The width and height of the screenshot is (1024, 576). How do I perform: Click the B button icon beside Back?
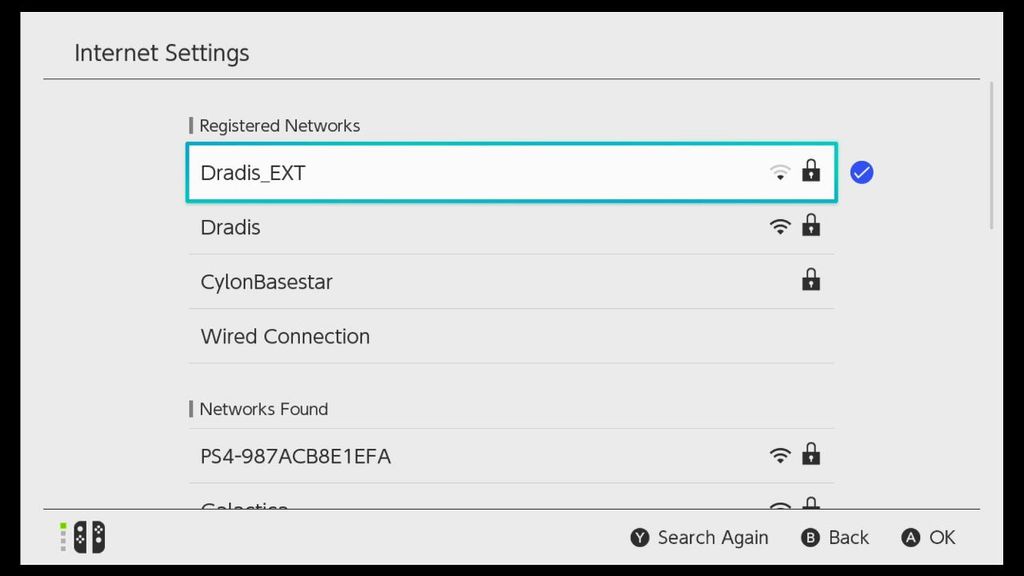click(810, 537)
